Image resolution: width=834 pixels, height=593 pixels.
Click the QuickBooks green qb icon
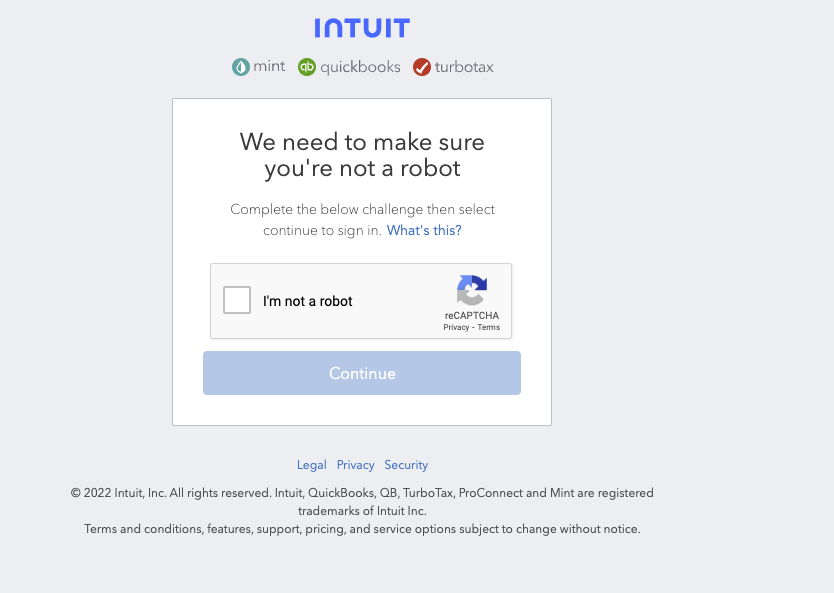[x=307, y=67]
